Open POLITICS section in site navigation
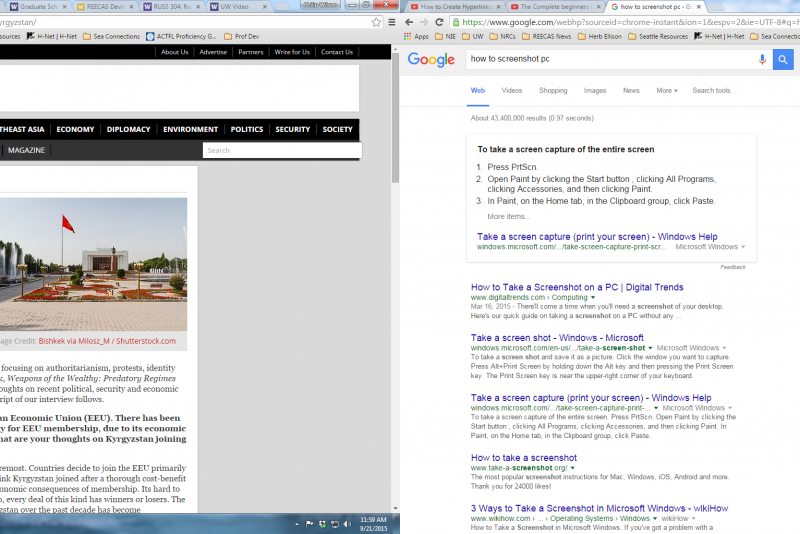Screen dimensions: 800x534 pyautogui.click(x=247, y=129)
